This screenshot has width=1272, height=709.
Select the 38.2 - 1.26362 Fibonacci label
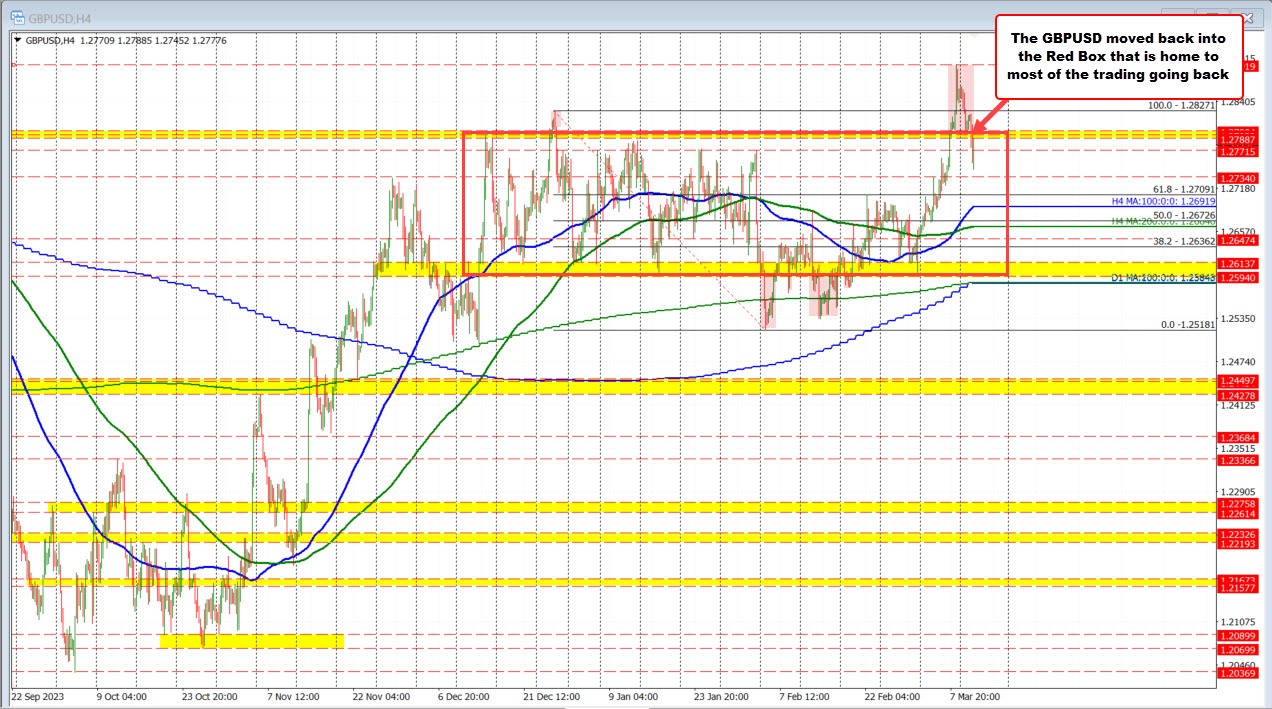1184,241
